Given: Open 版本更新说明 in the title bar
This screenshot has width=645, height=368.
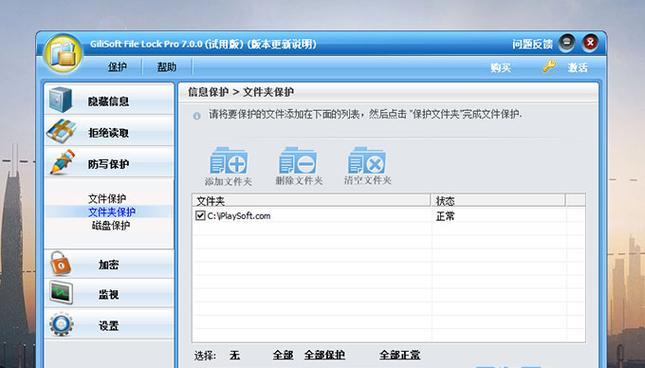Looking at the screenshot, I should (283, 44).
